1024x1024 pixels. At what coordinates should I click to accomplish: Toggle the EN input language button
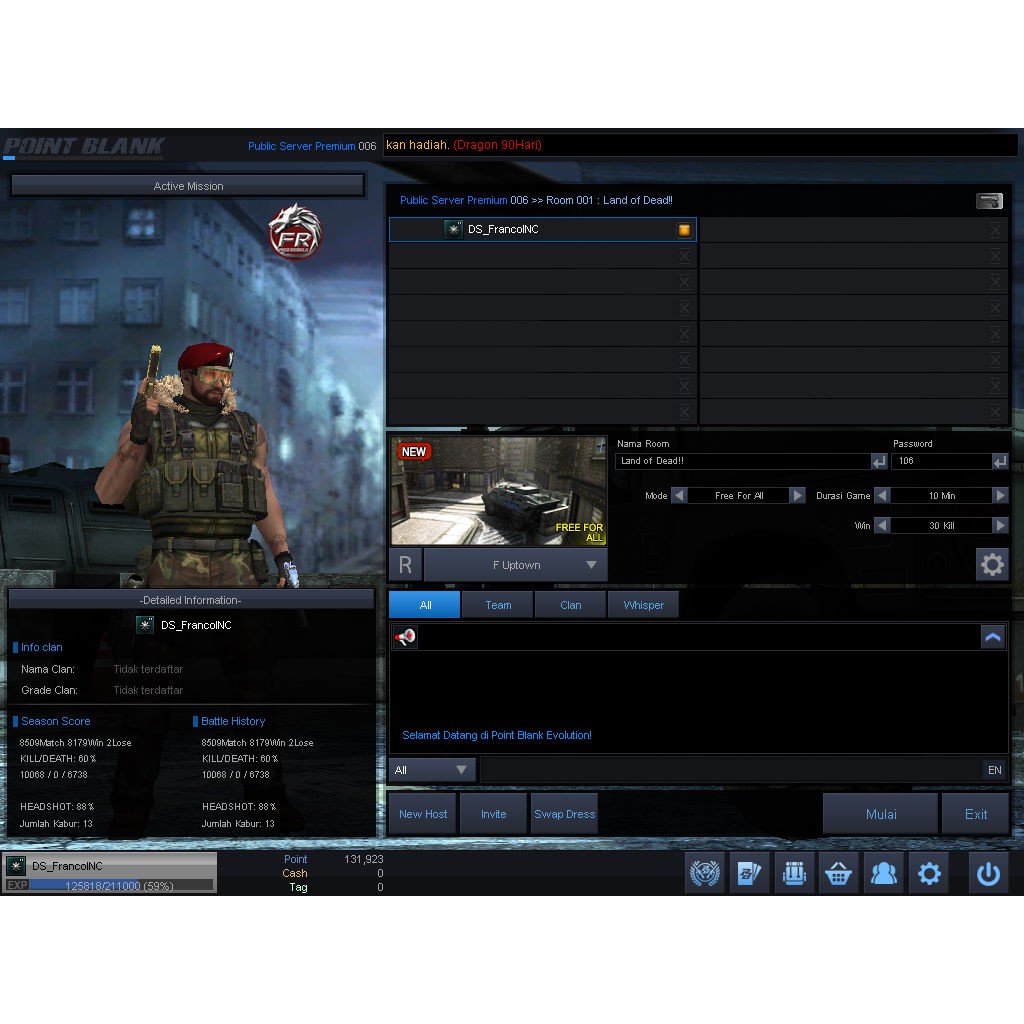(x=995, y=770)
